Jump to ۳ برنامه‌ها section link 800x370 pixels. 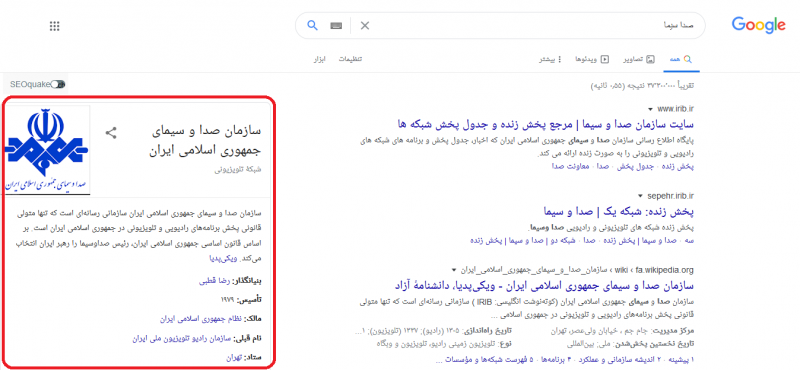point(555,360)
